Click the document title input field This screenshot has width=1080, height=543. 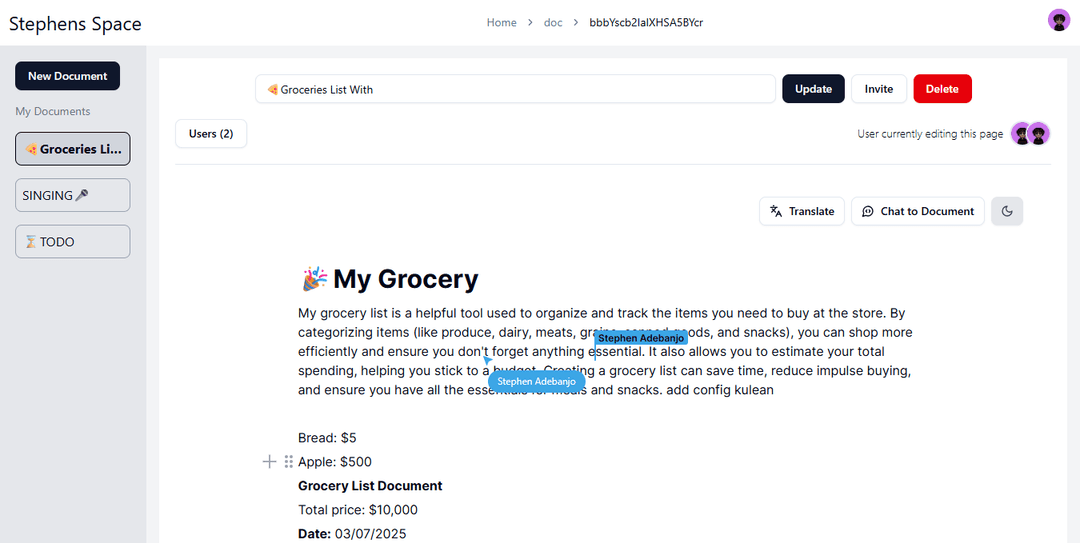pos(515,89)
